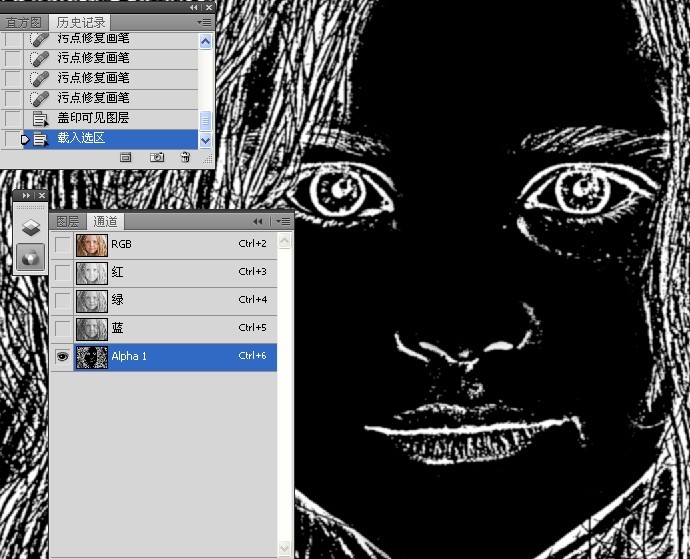The height and width of the screenshot is (559, 690).
Task: Toggle visibility of the 蓝 channel
Action: pos(62,329)
